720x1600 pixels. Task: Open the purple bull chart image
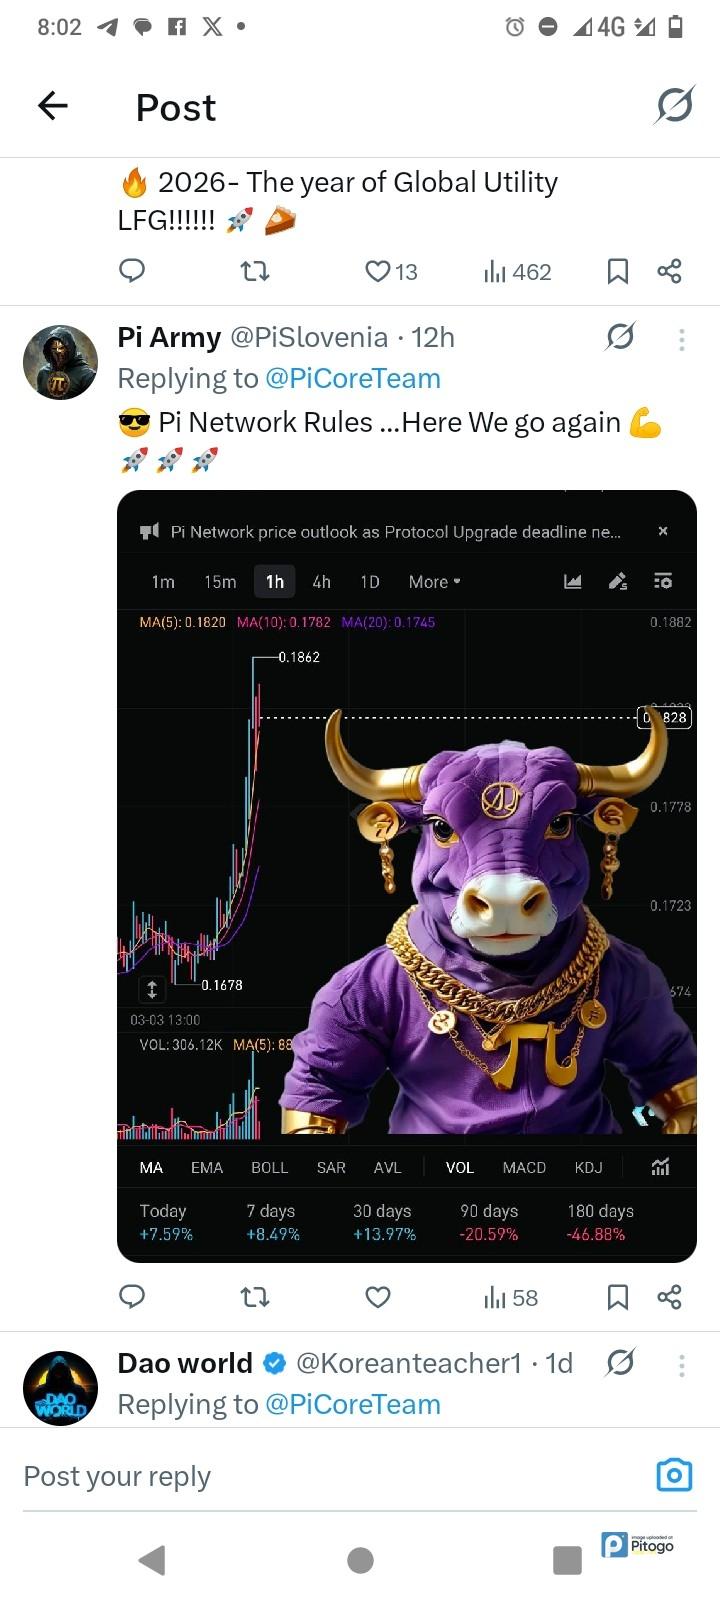click(406, 876)
